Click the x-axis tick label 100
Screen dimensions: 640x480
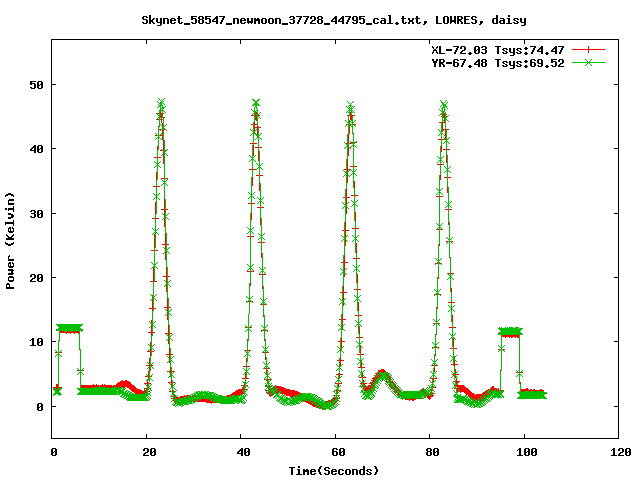527,452
